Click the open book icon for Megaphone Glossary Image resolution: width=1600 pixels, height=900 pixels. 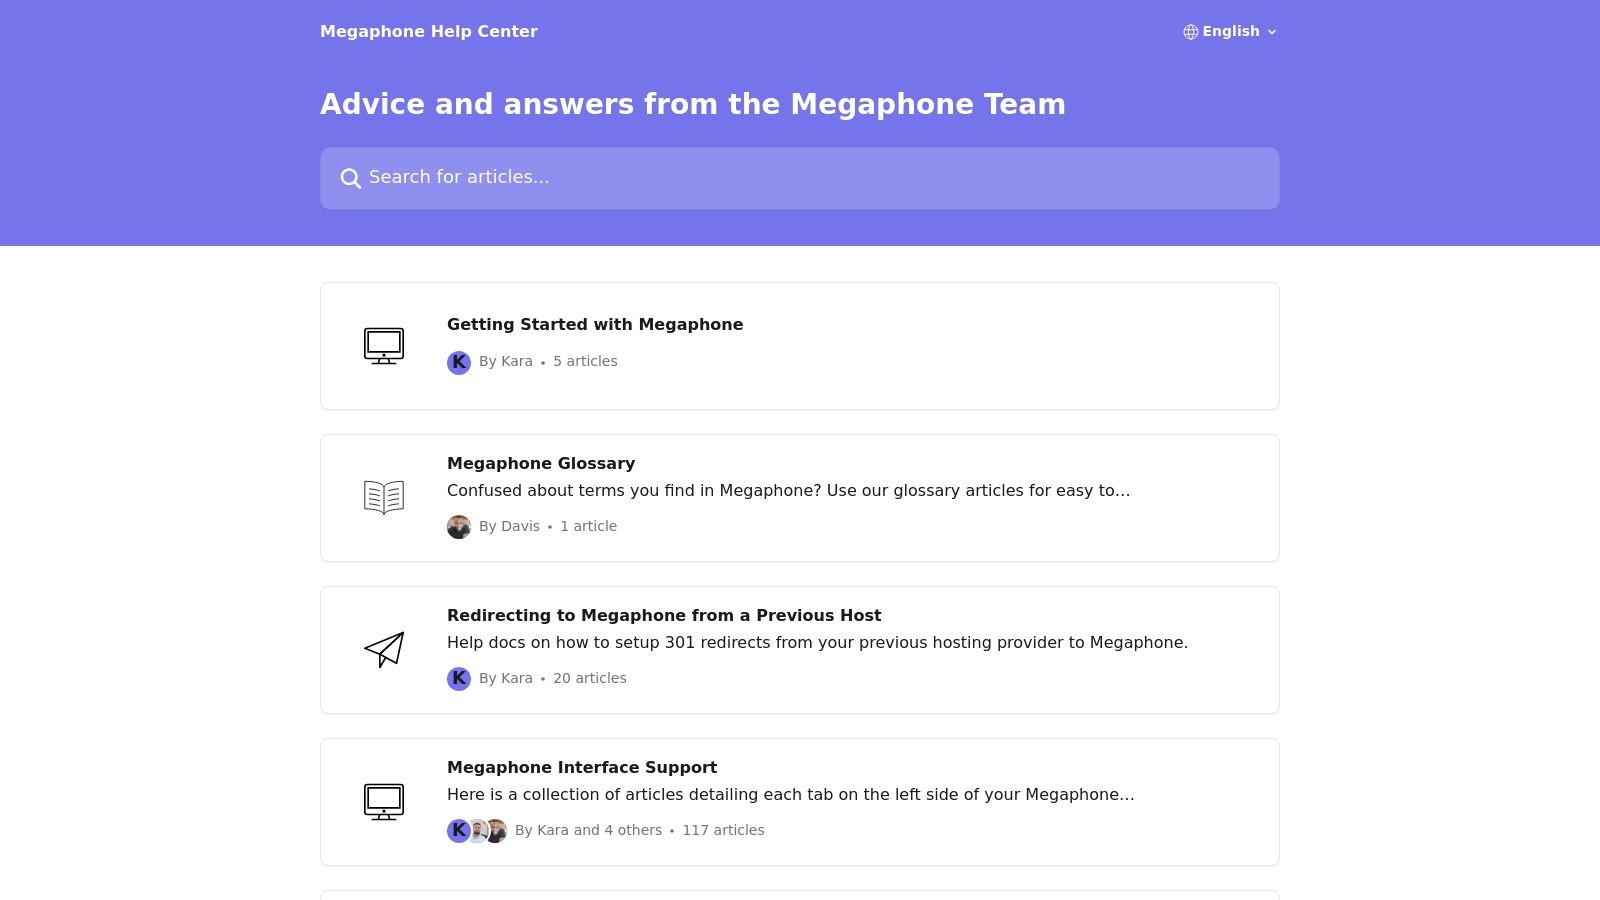384,497
